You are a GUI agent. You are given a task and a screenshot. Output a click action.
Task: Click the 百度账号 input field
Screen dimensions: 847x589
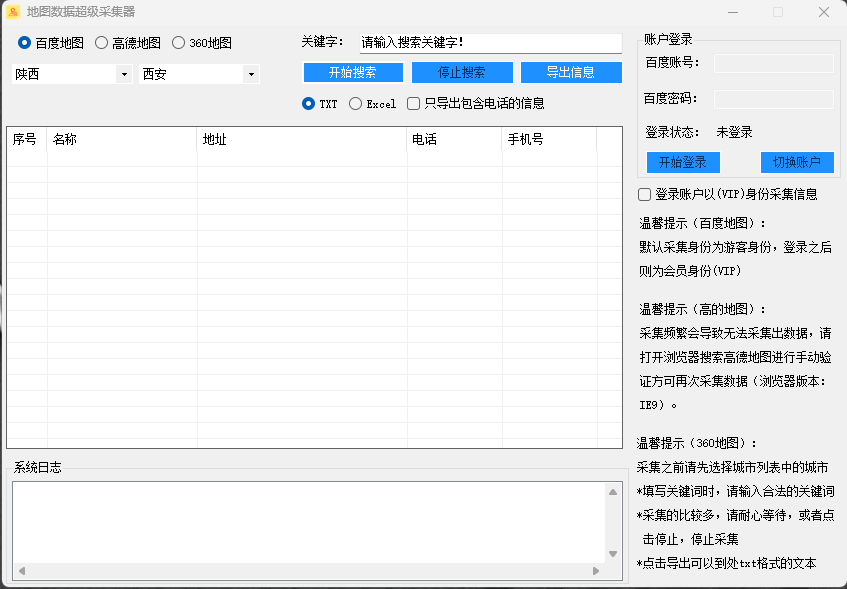pyautogui.click(x=773, y=63)
